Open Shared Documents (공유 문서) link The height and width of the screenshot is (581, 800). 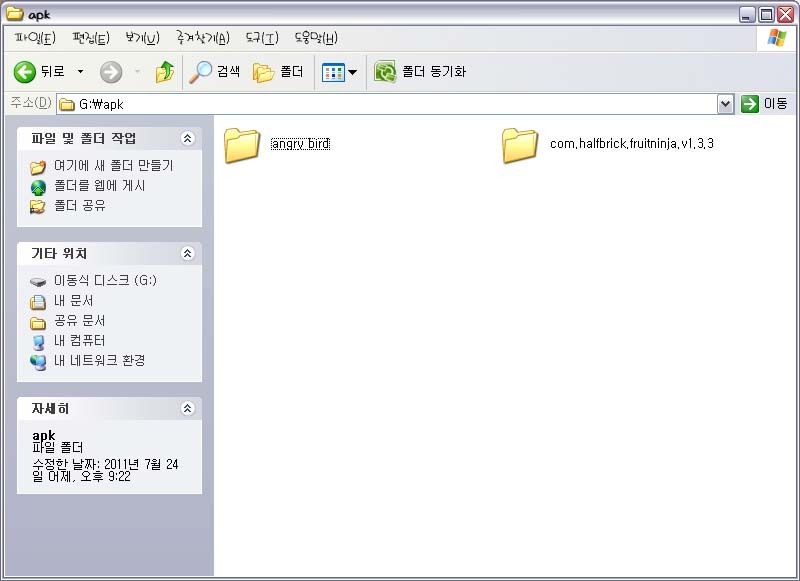[80, 320]
